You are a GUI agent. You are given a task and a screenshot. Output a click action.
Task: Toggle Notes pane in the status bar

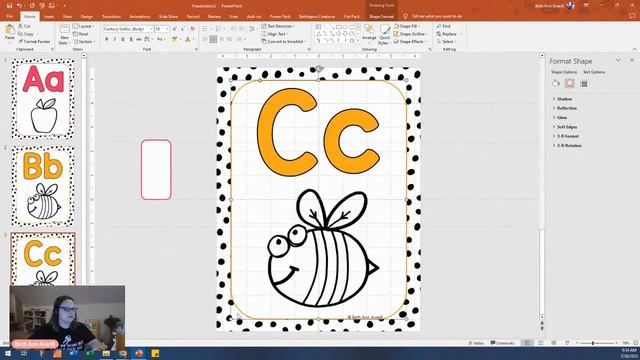tap(476, 343)
